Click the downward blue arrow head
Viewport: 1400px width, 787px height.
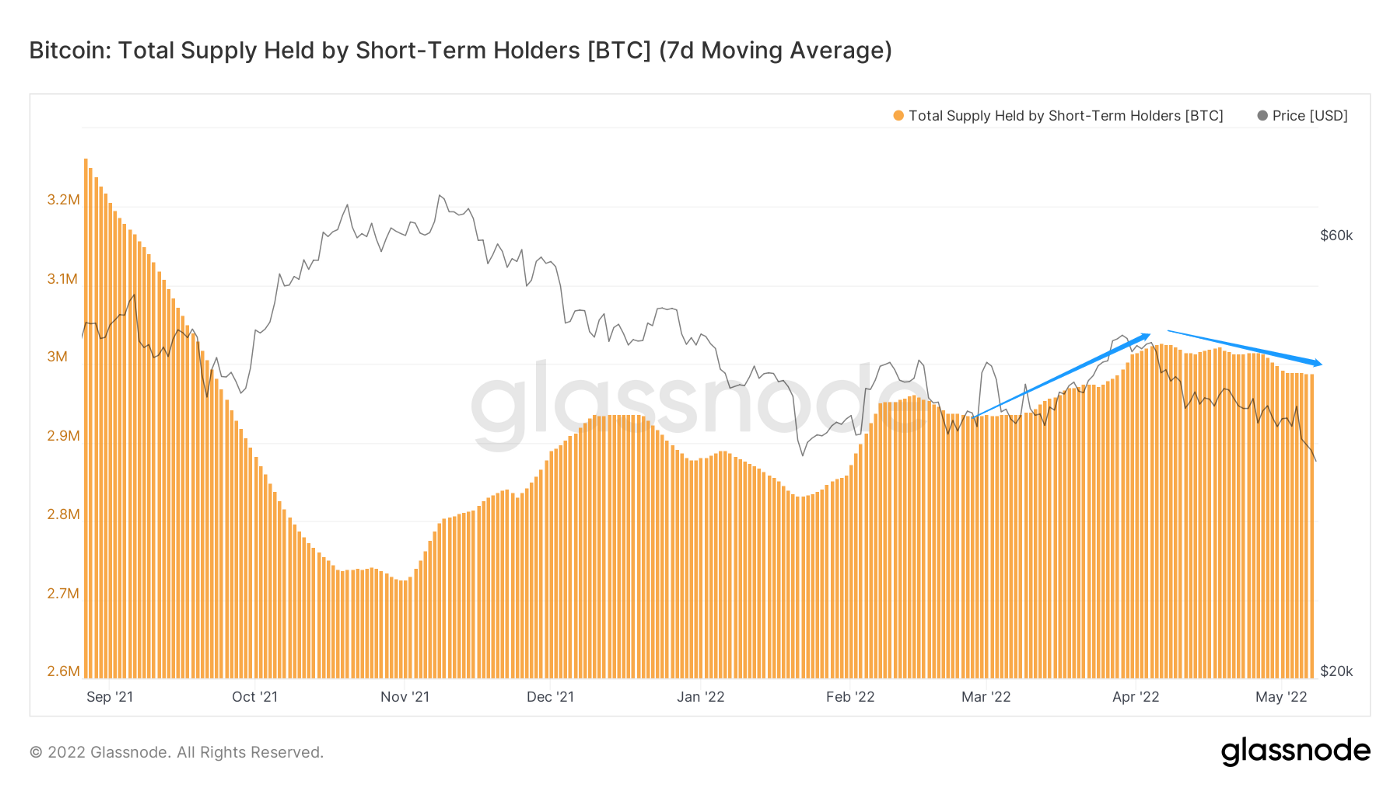tap(1315, 362)
